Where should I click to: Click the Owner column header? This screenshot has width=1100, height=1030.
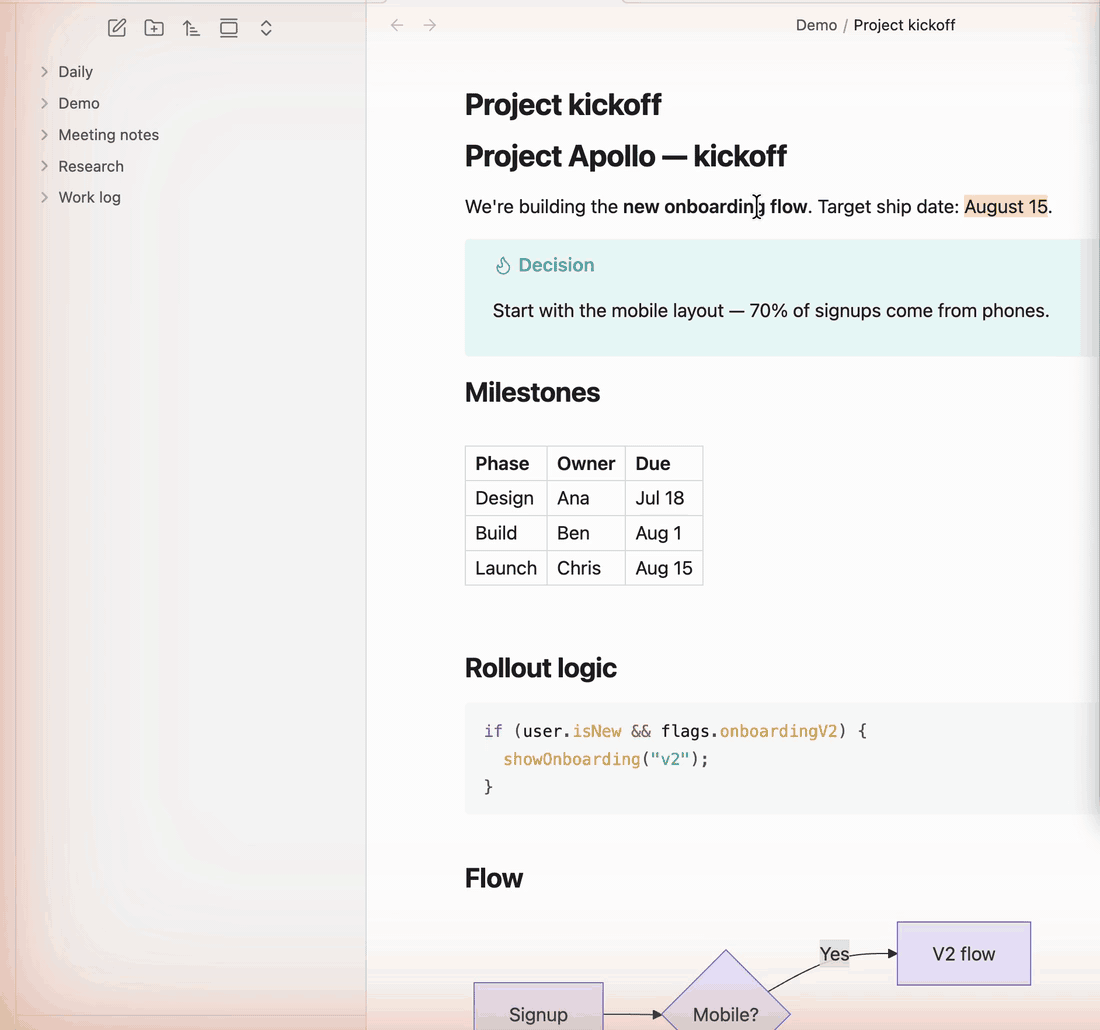pos(586,464)
